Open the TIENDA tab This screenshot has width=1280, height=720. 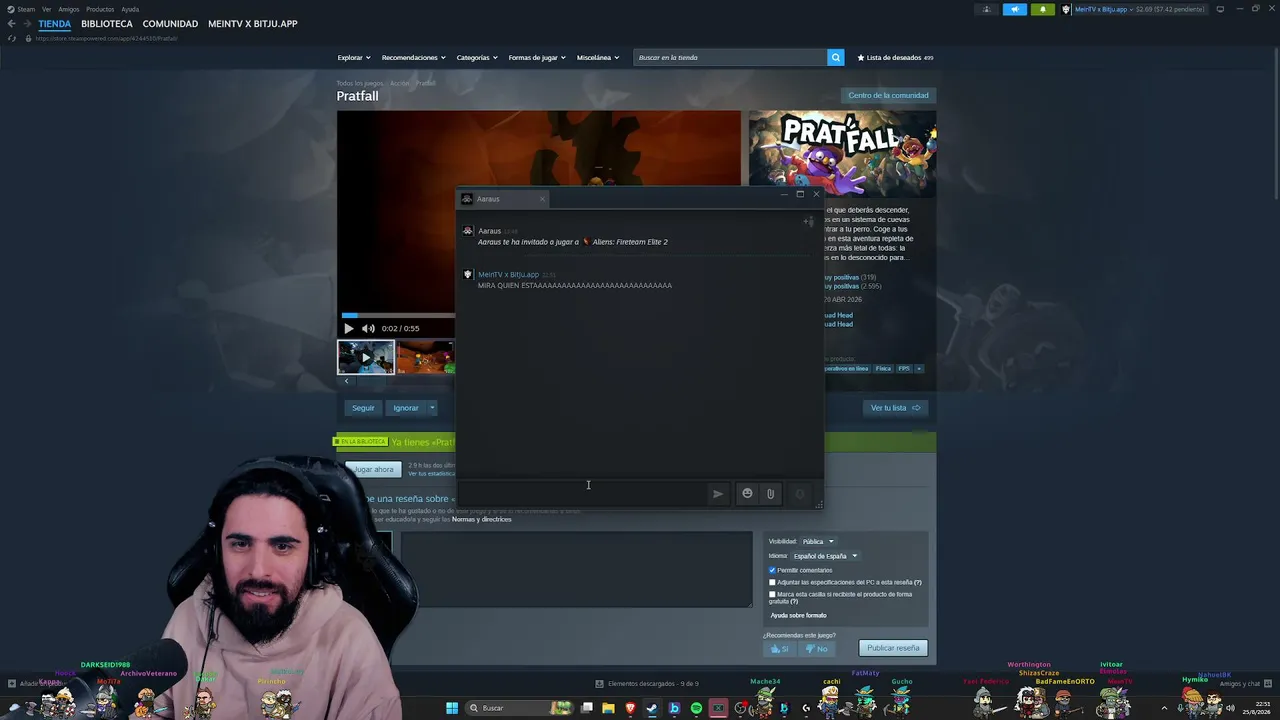pos(55,24)
